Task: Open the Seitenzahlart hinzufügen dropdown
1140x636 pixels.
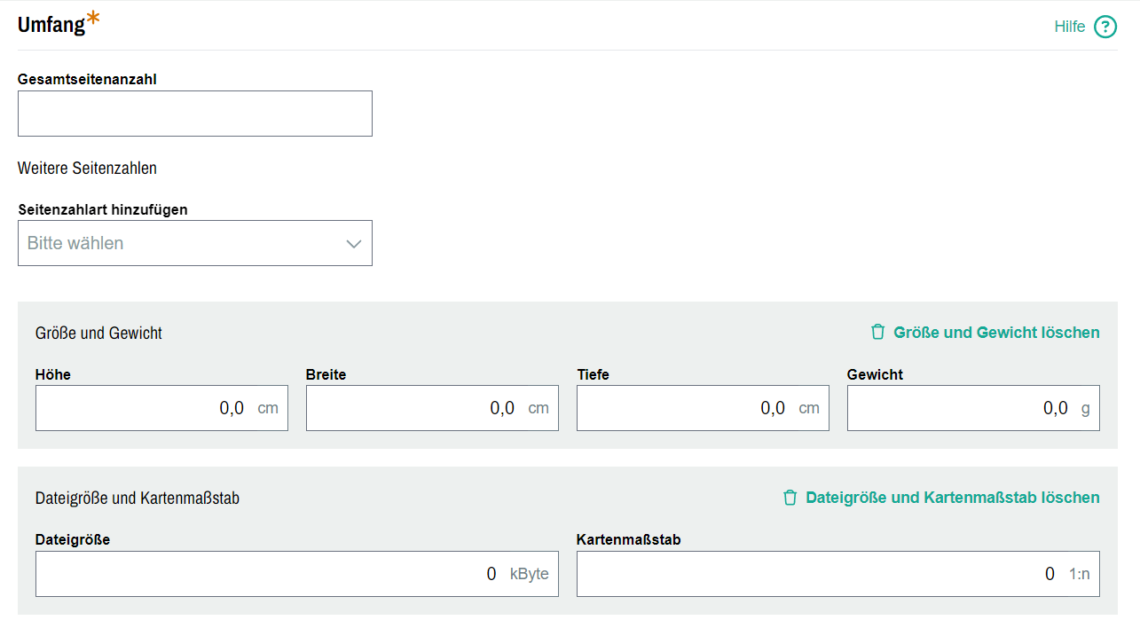Action: [180, 243]
